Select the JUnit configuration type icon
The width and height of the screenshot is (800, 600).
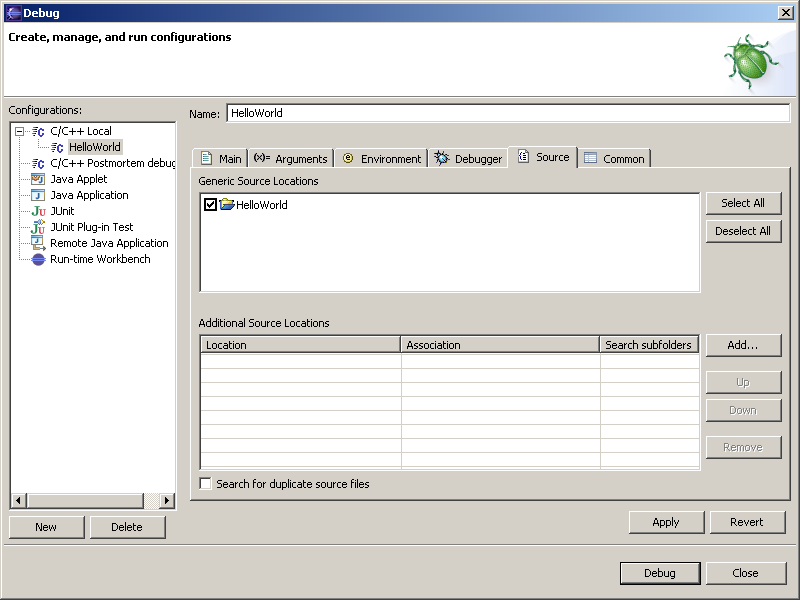(x=38, y=211)
